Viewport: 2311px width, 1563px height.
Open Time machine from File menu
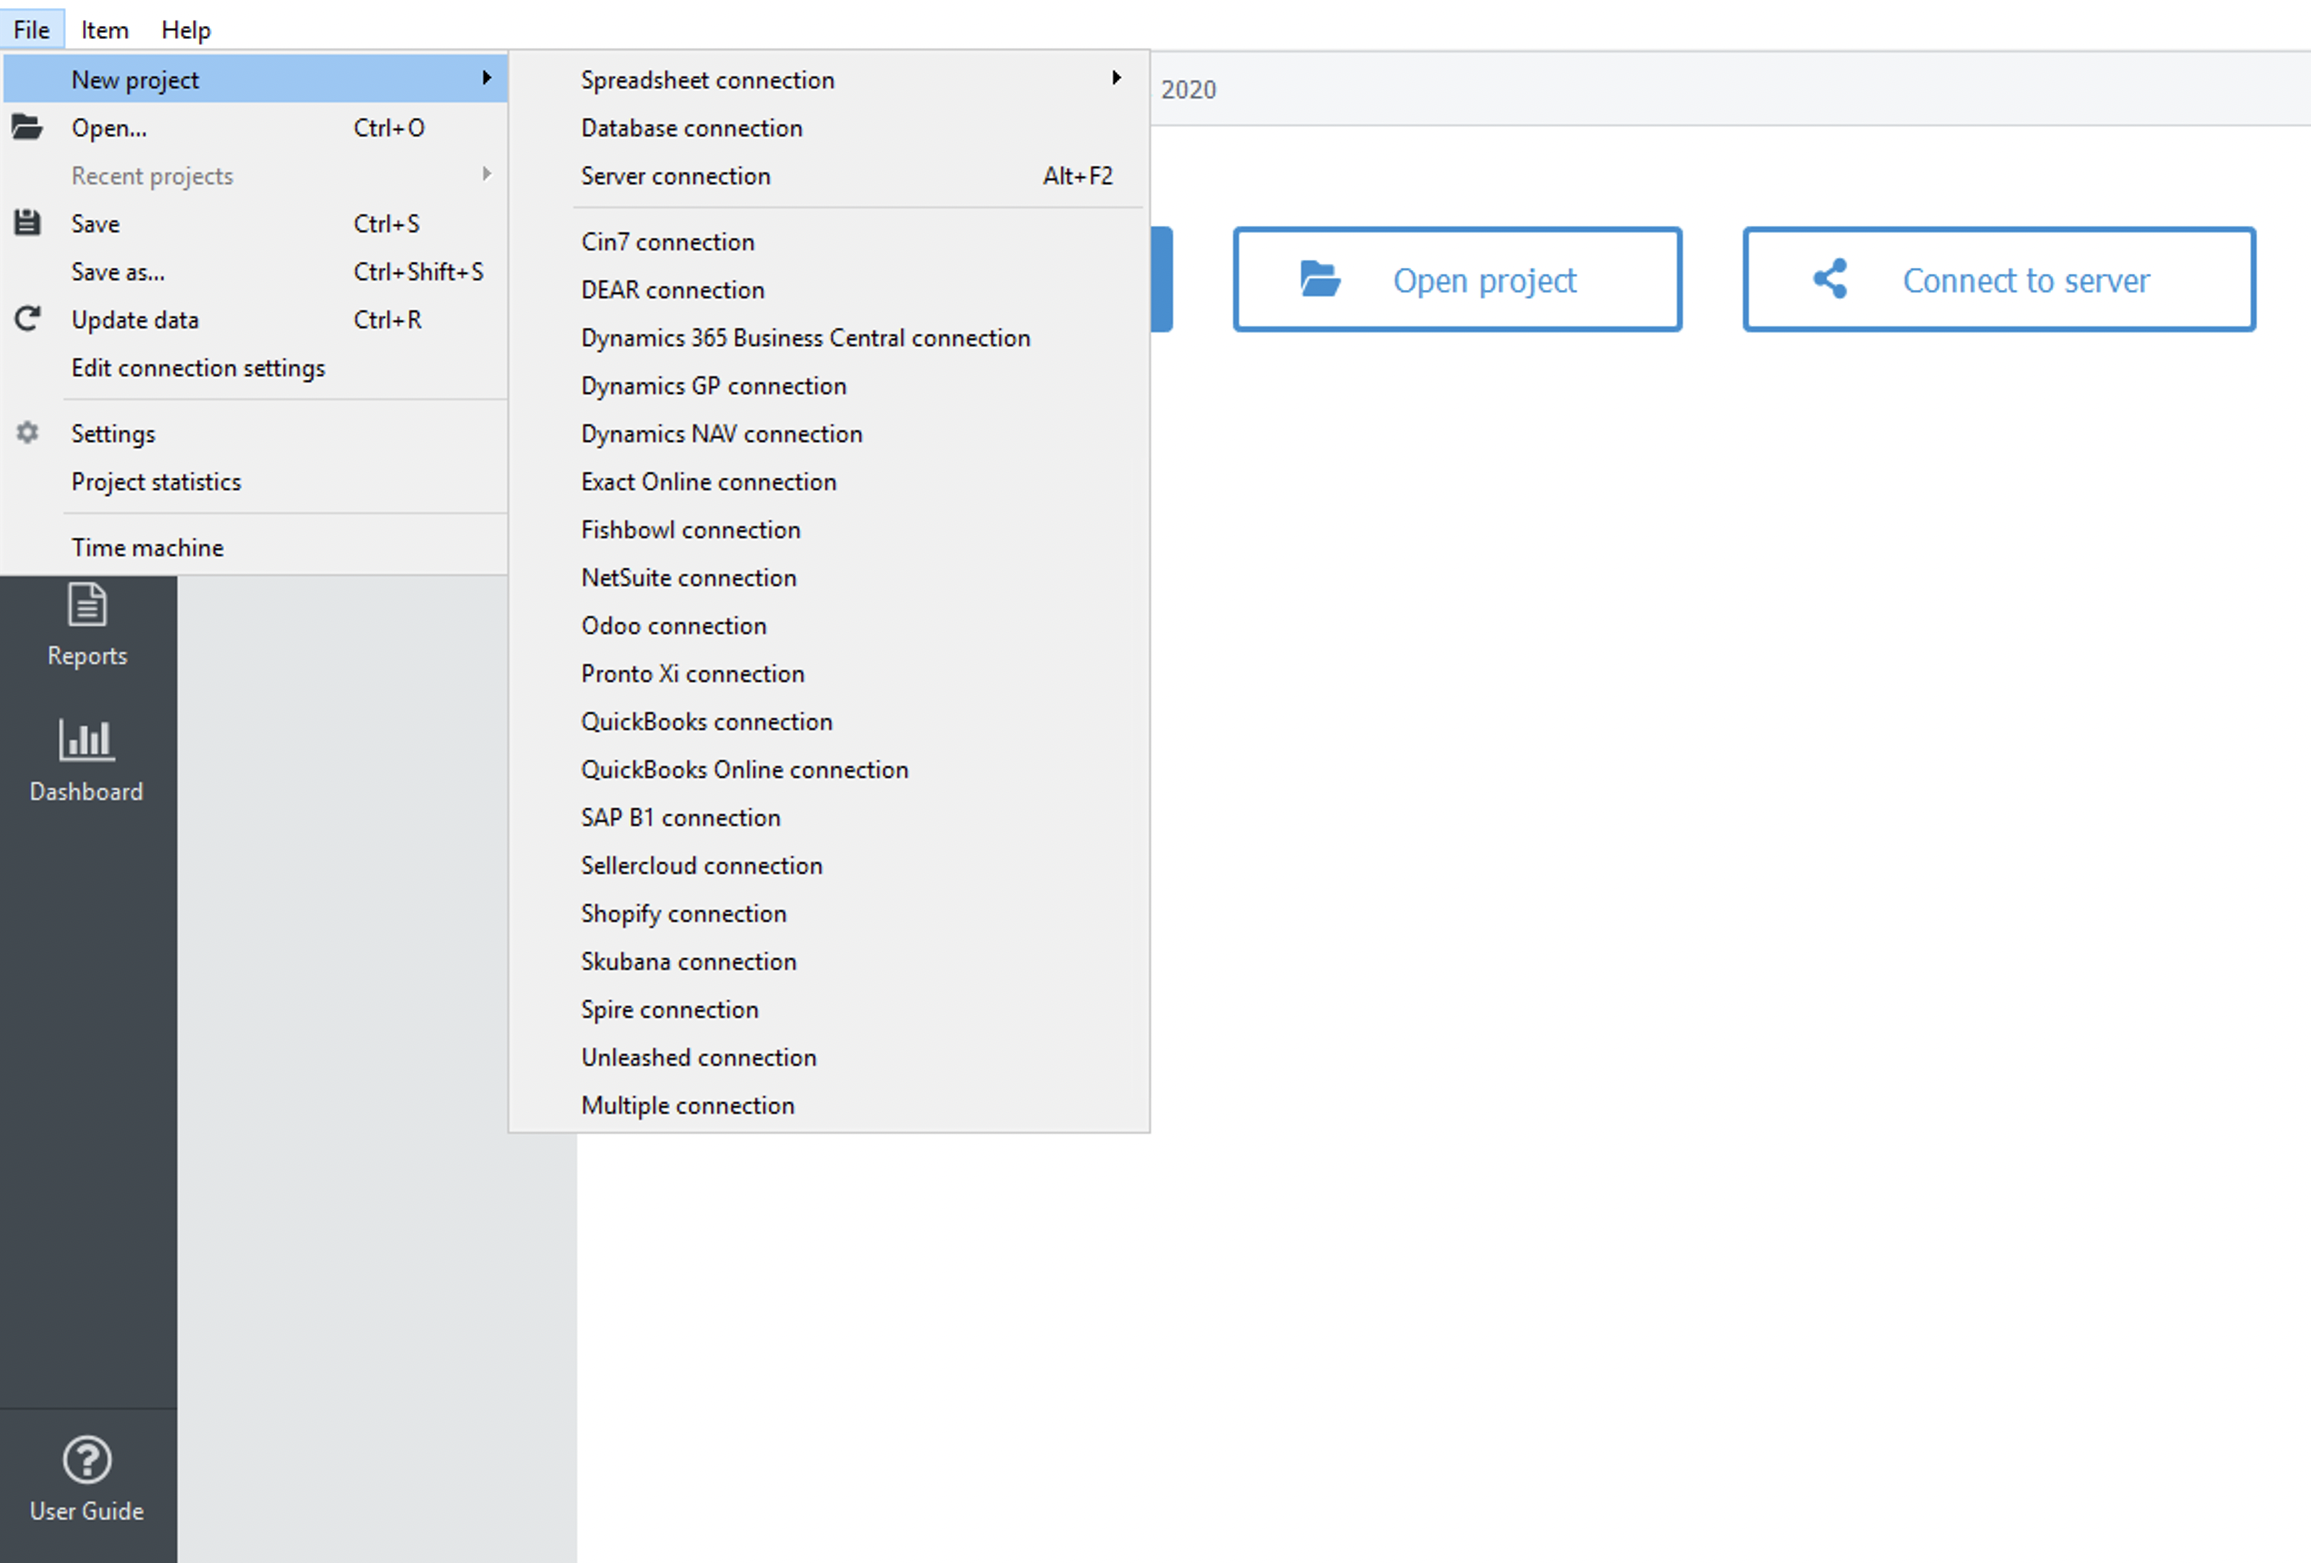[147, 547]
